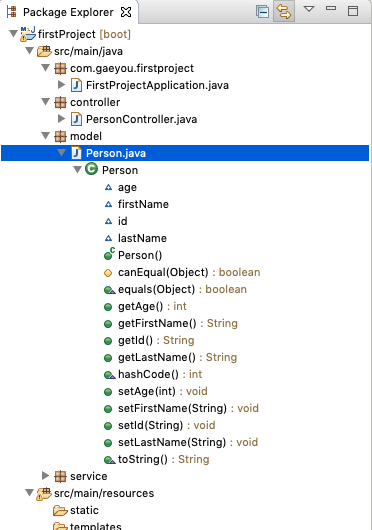372x530 pixels.
Task: Select the Person() constructor entry
Action: [x=140, y=255]
